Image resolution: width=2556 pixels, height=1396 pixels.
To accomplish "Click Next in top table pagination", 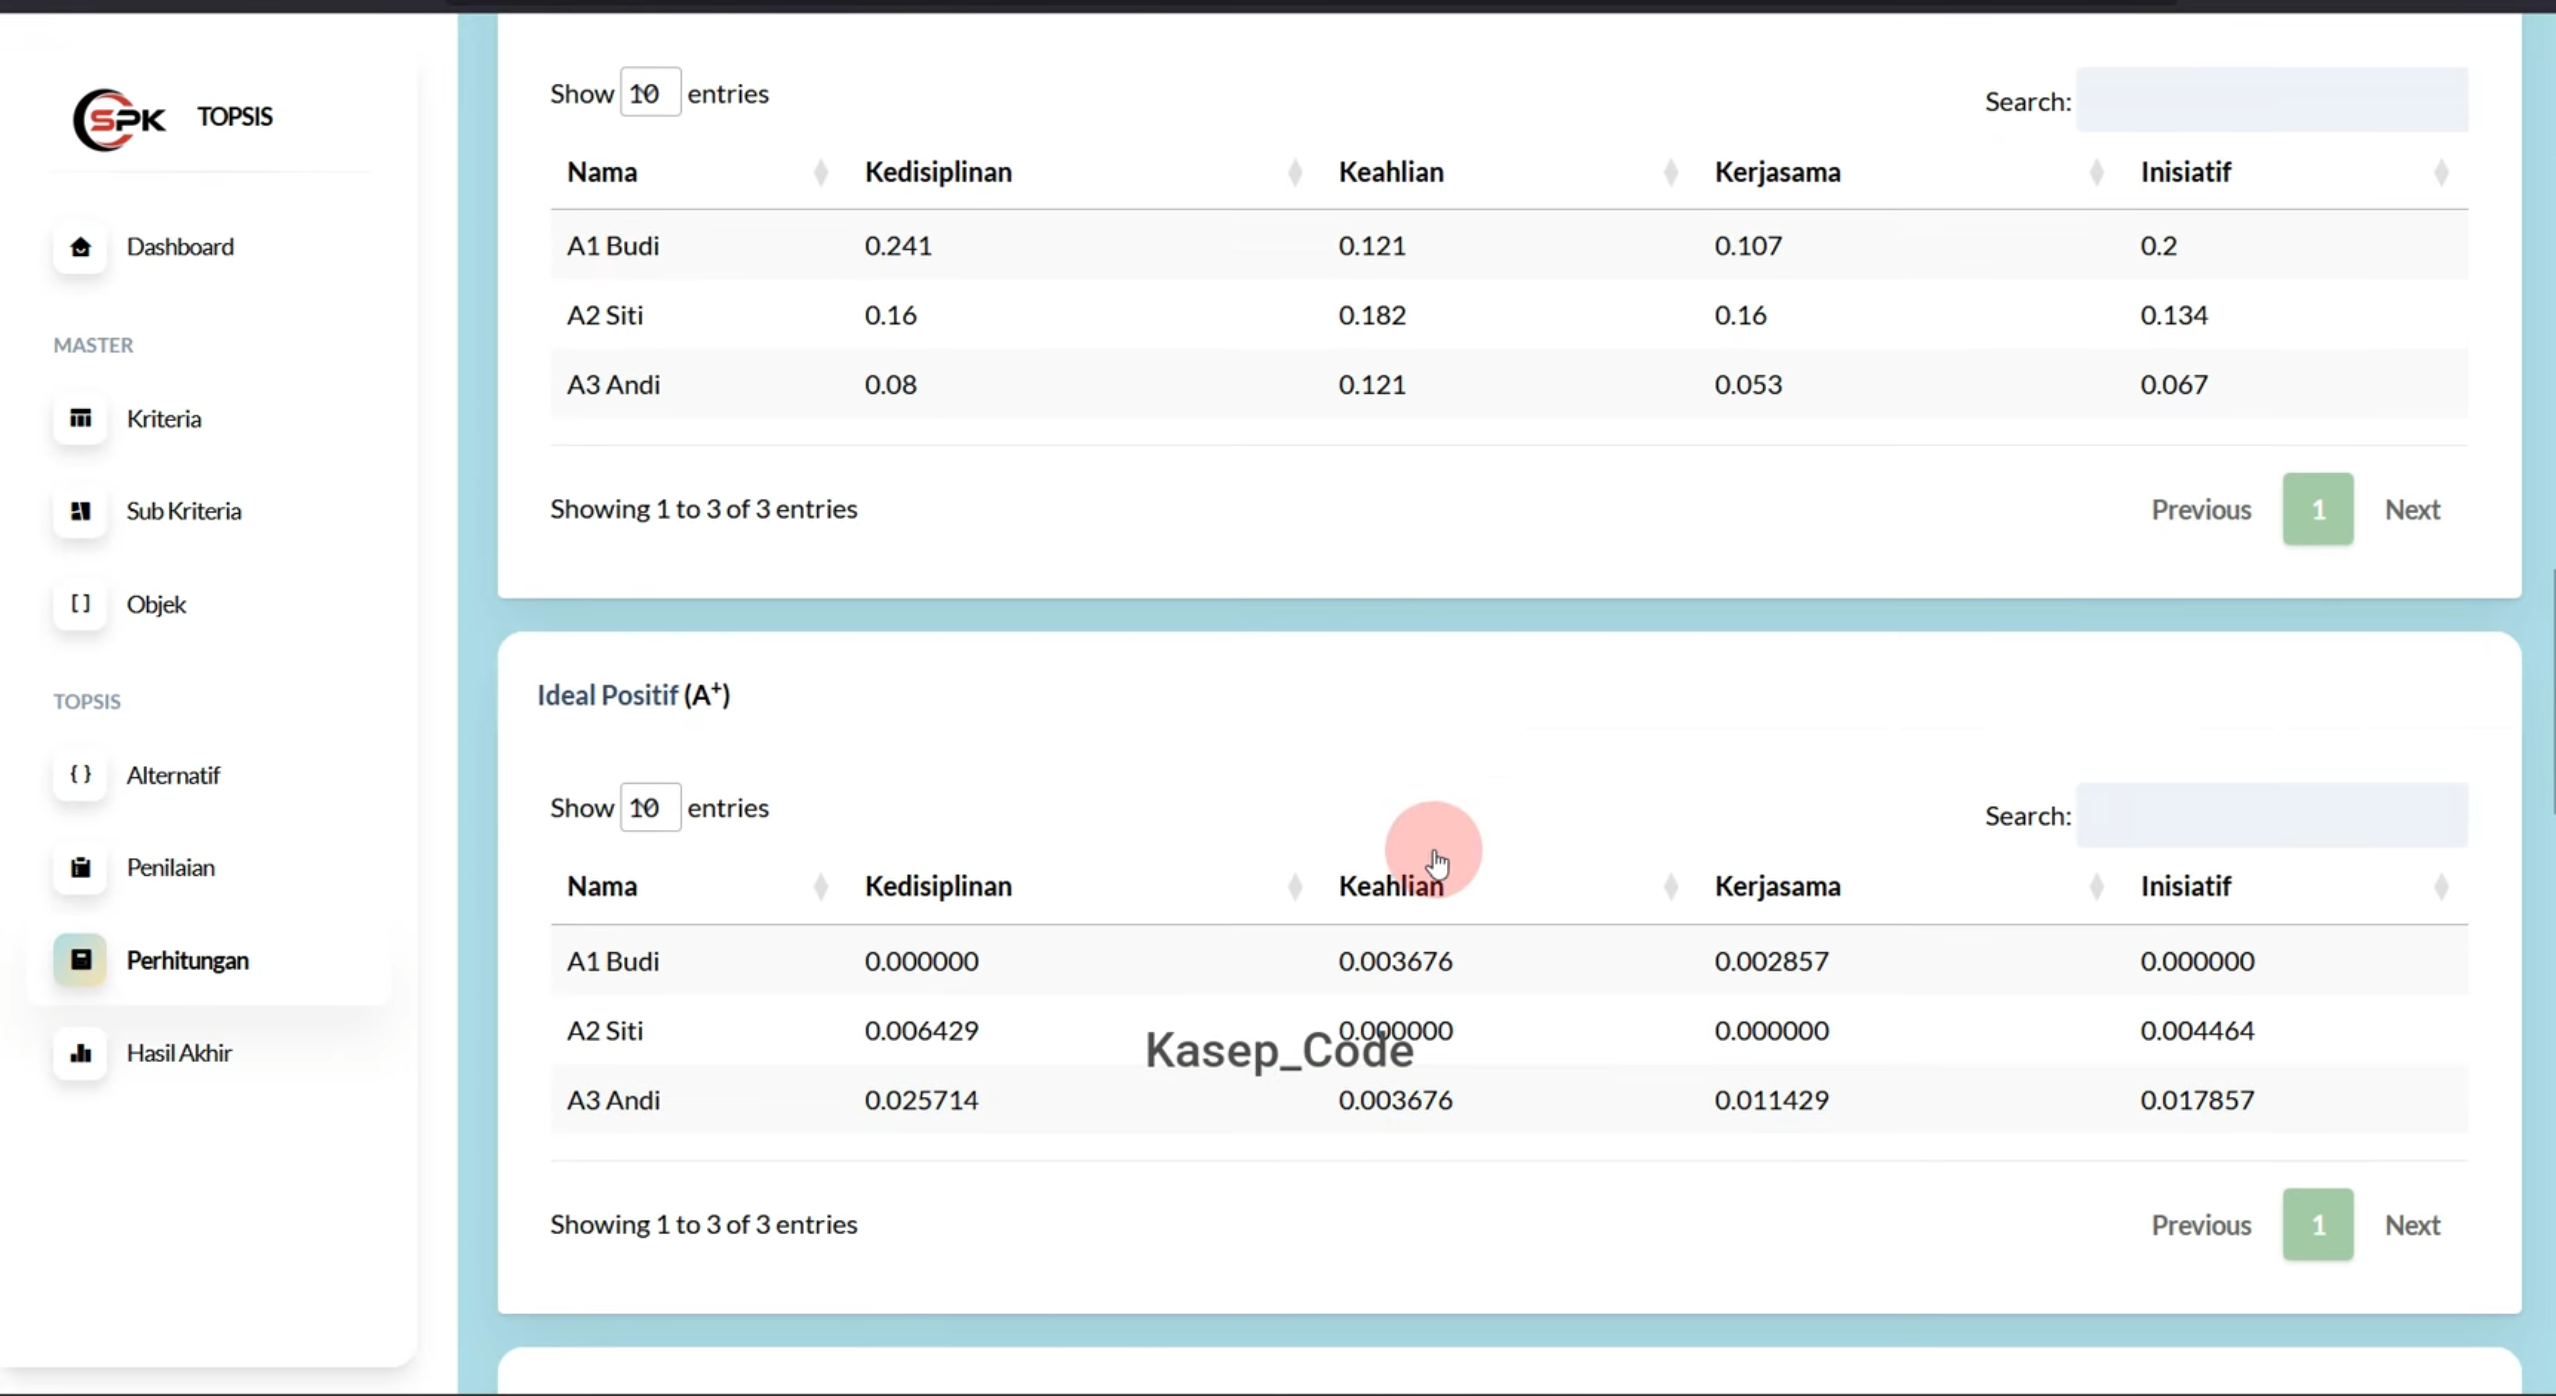I will click(2412, 510).
